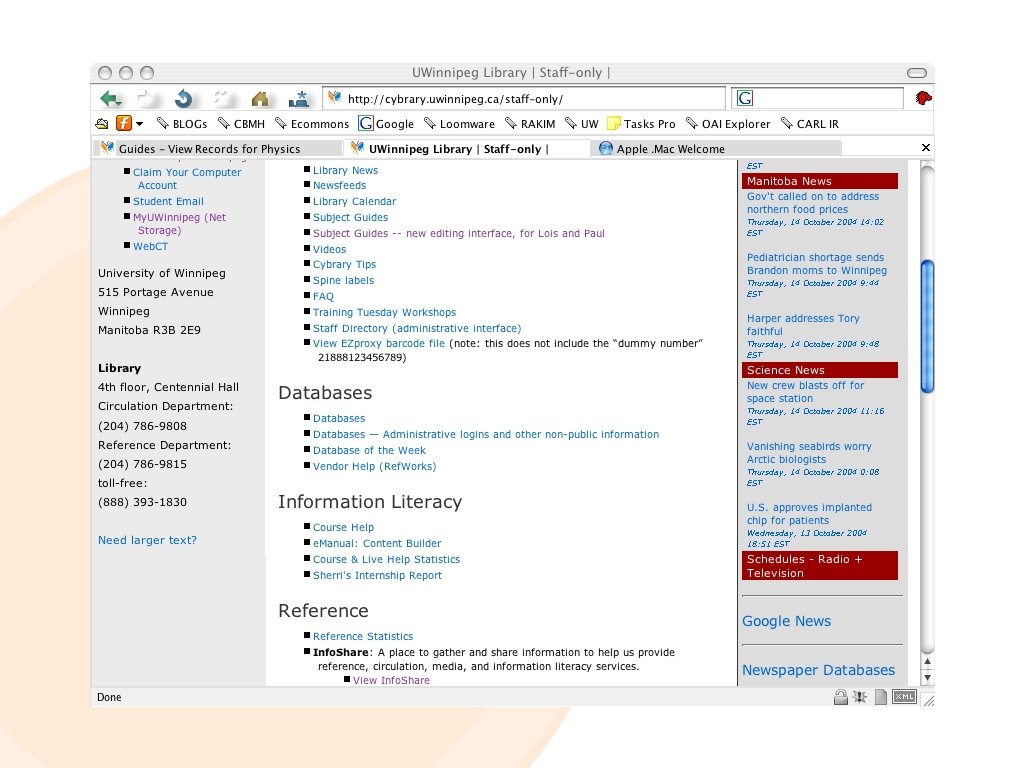This screenshot has height=768, width=1024.
Task: Open the Cybrary Tips link
Action: point(344,264)
